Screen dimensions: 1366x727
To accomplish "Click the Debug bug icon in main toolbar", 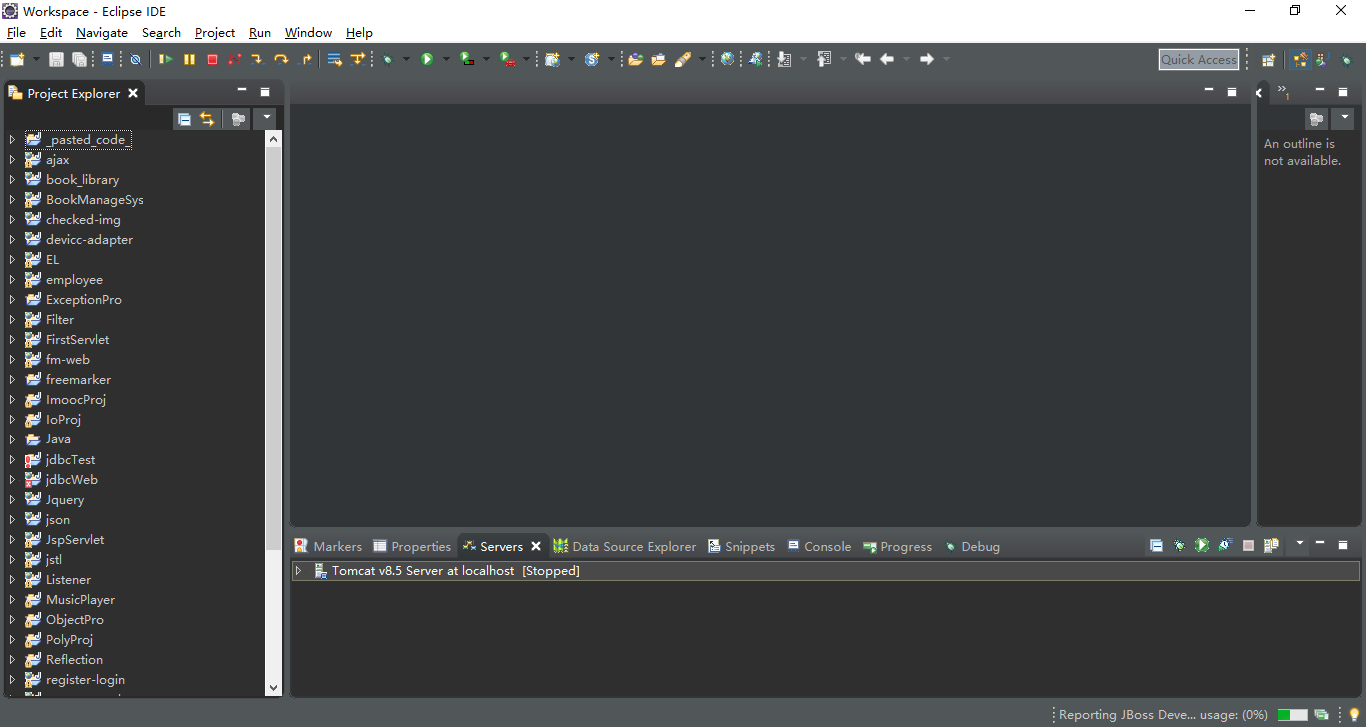I will click(388, 60).
